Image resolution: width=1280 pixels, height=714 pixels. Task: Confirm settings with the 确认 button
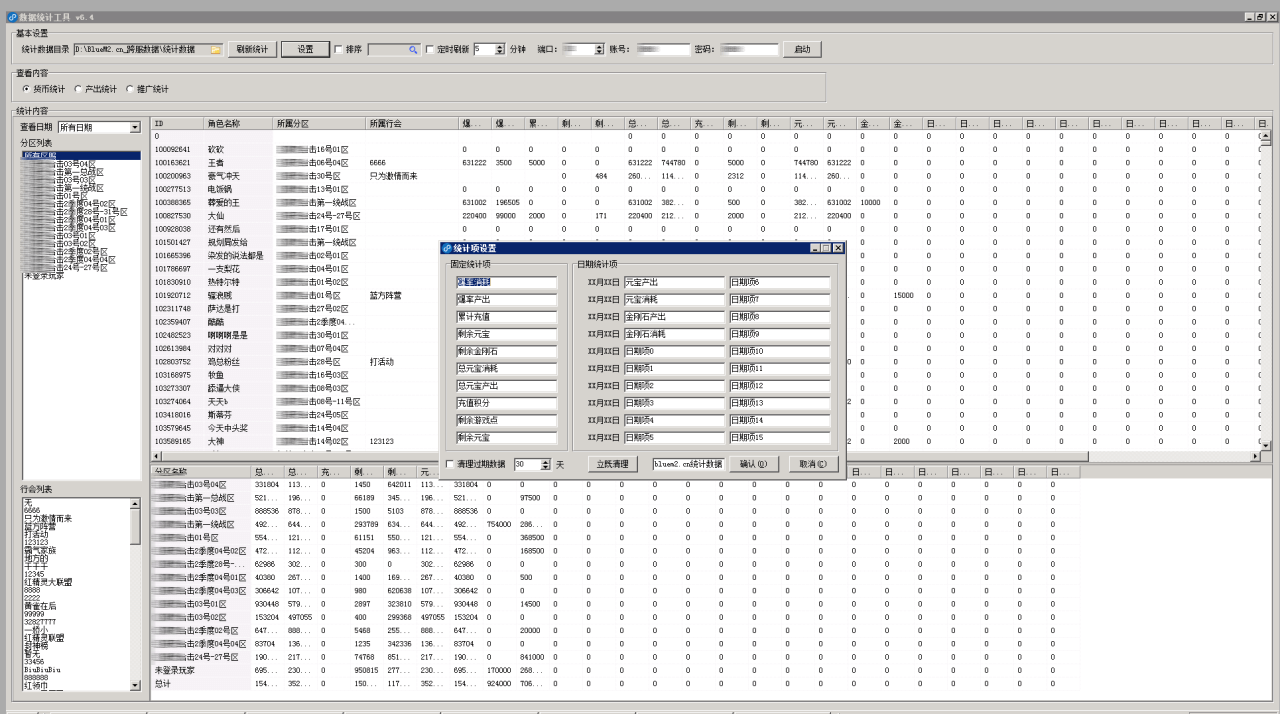753,464
